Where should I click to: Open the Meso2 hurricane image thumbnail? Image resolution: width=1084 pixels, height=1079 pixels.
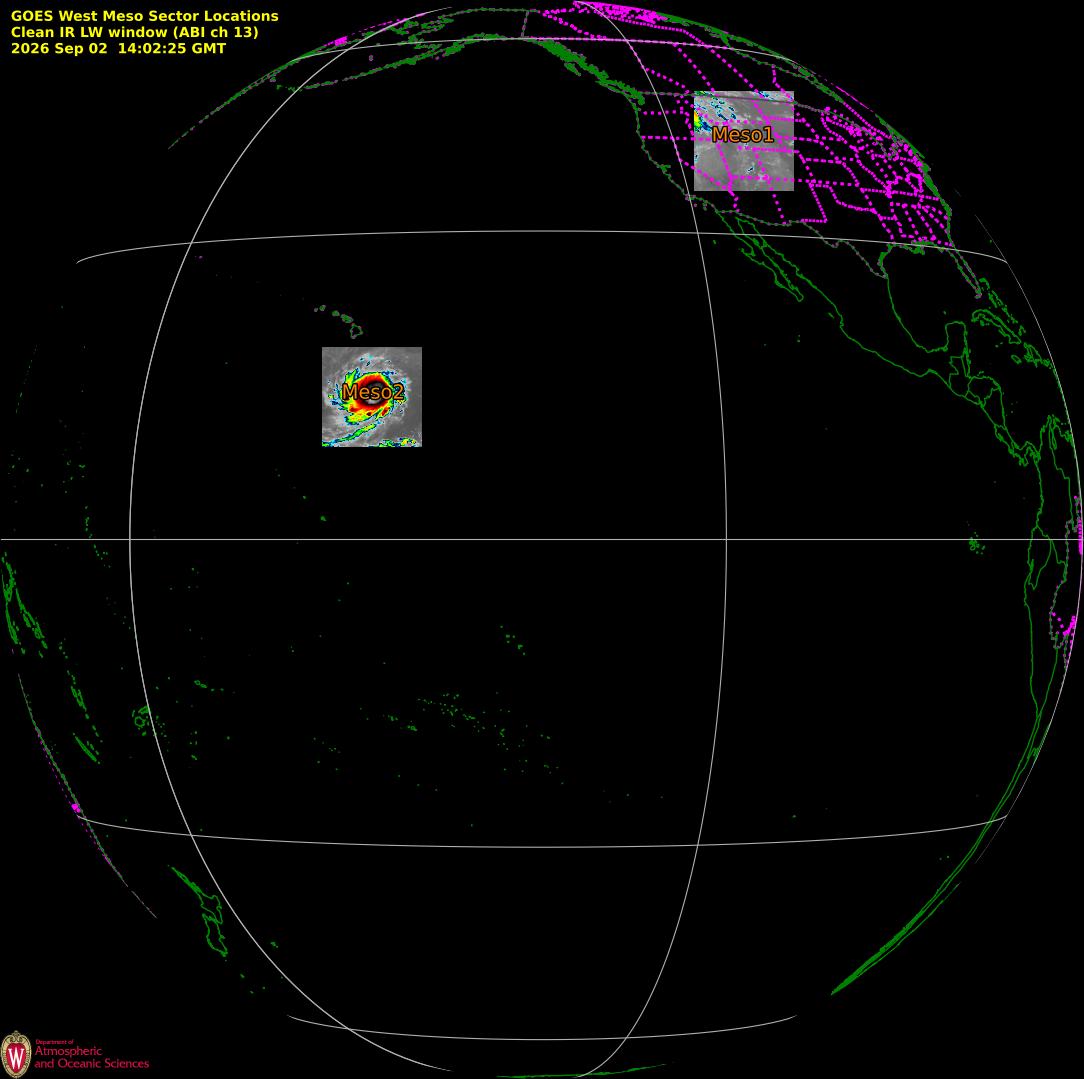point(372,397)
